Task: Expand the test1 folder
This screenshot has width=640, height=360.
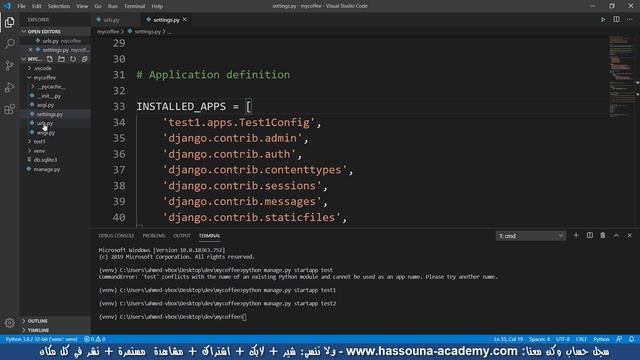Action: (37, 142)
